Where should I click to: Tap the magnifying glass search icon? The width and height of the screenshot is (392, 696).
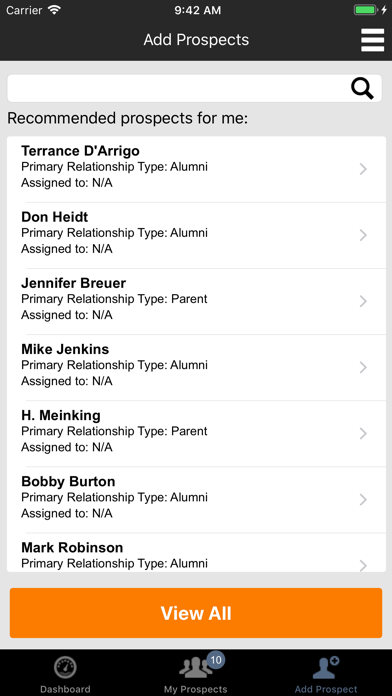click(x=362, y=88)
